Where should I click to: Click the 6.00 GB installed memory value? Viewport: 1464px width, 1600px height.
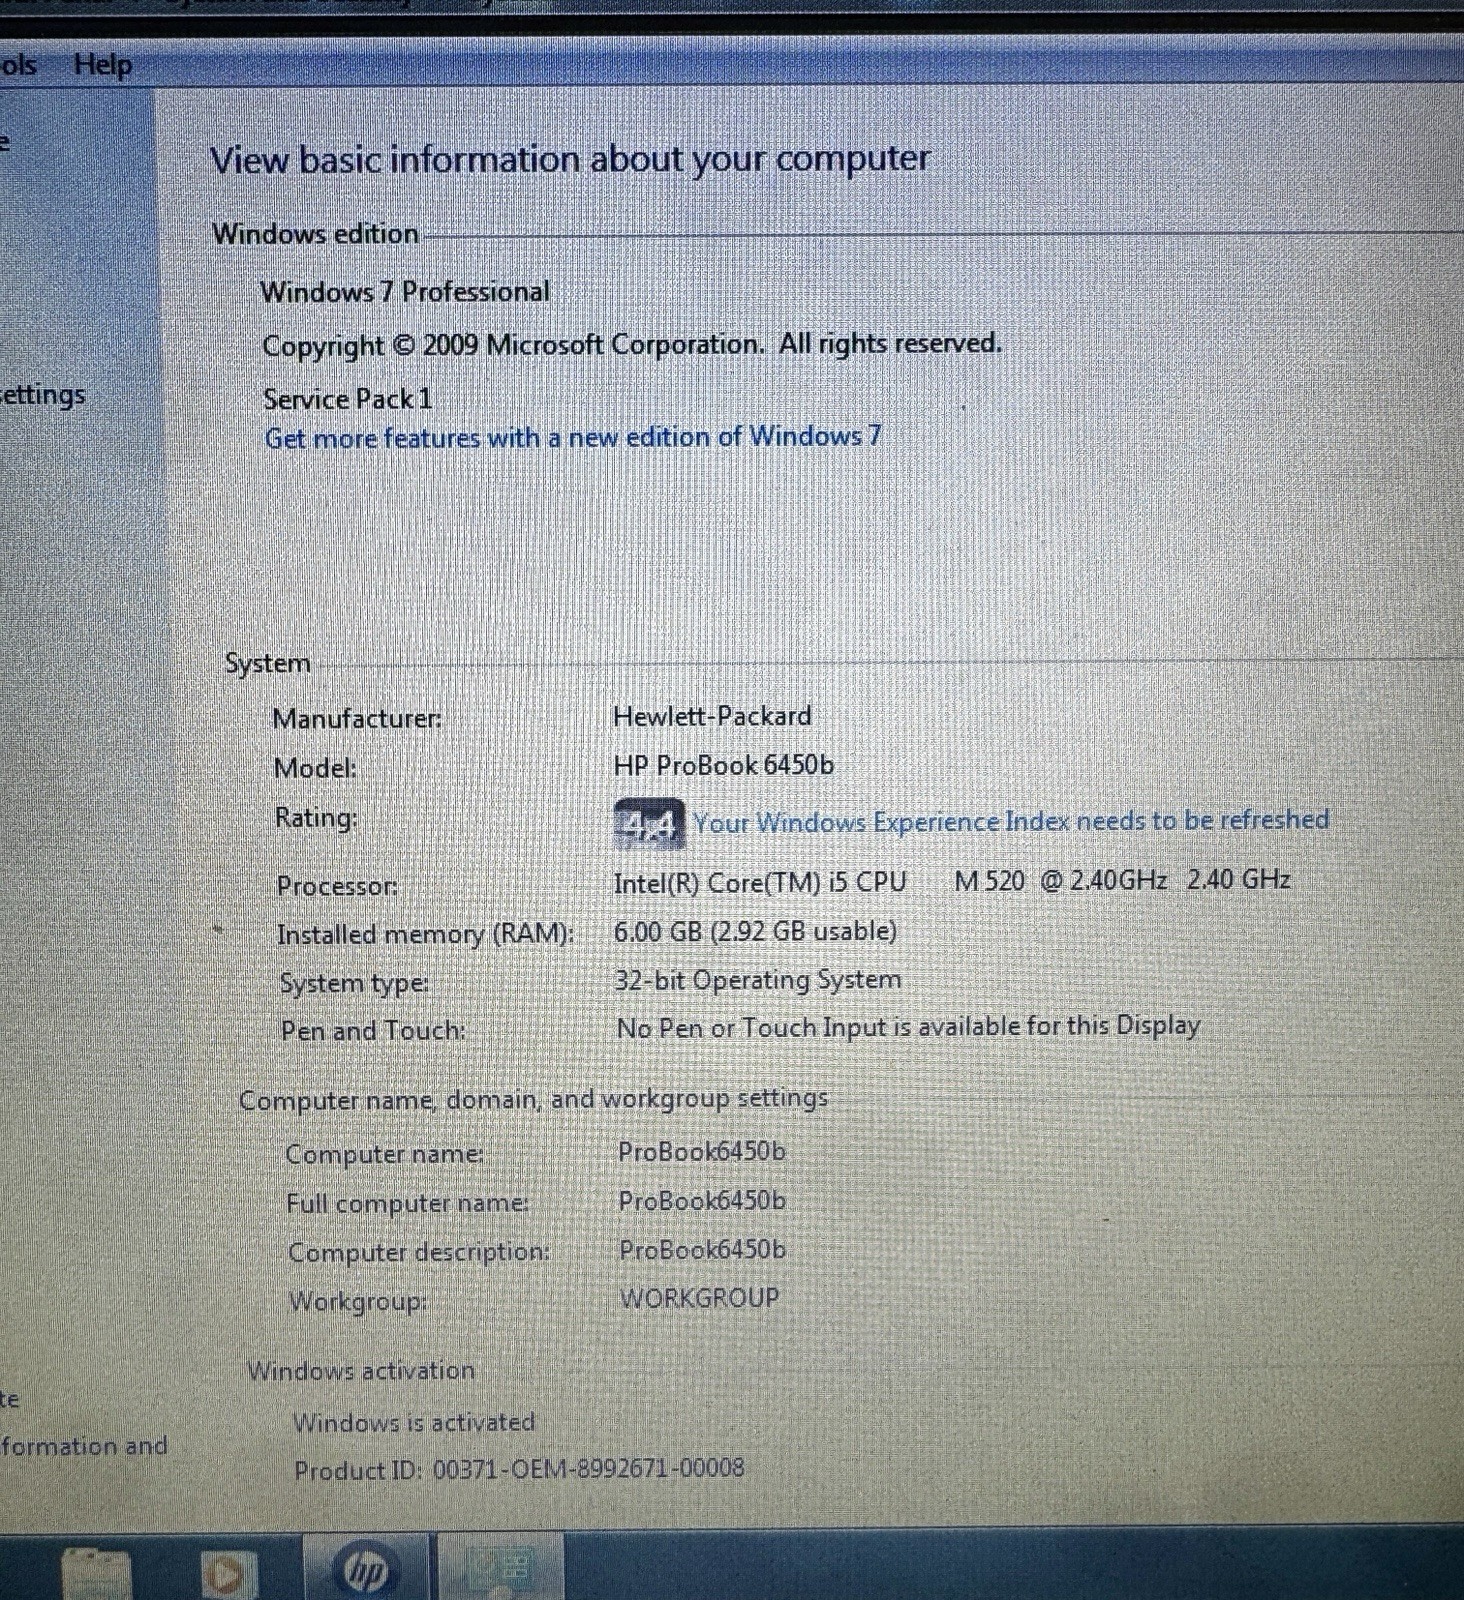click(755, 931)
